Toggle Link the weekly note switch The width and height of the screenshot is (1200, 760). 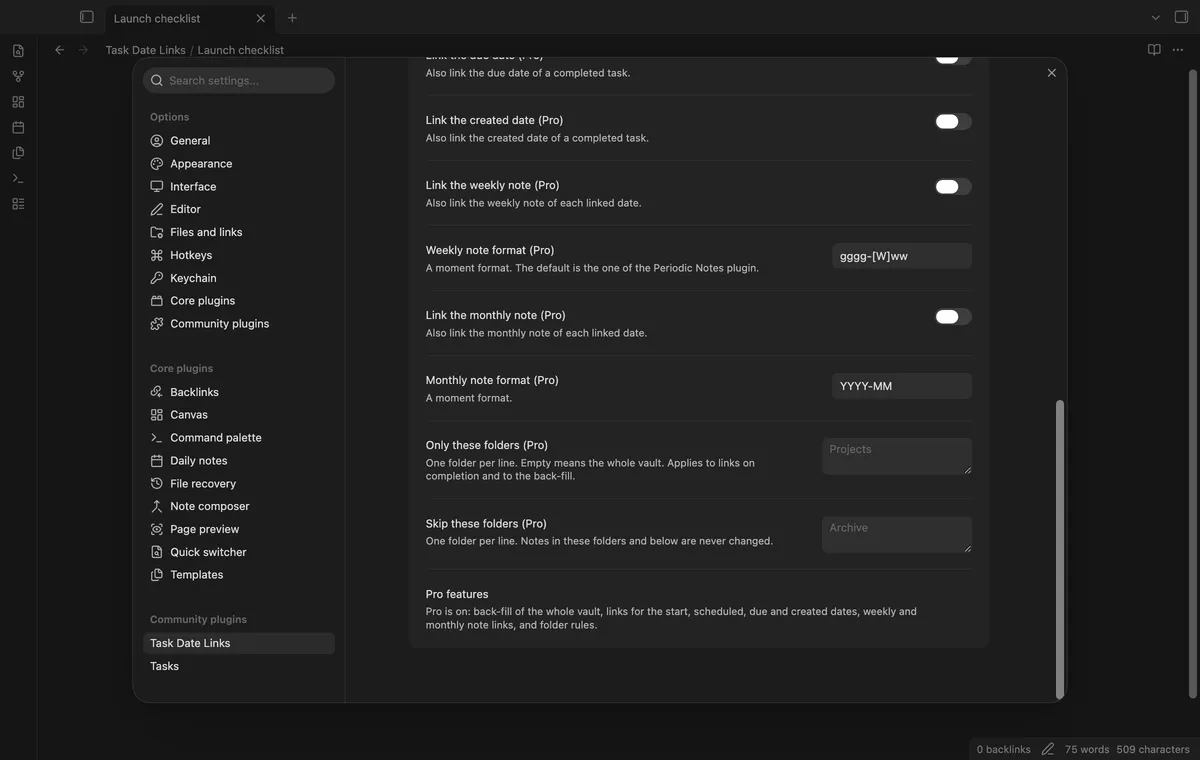tap(953, 186)
